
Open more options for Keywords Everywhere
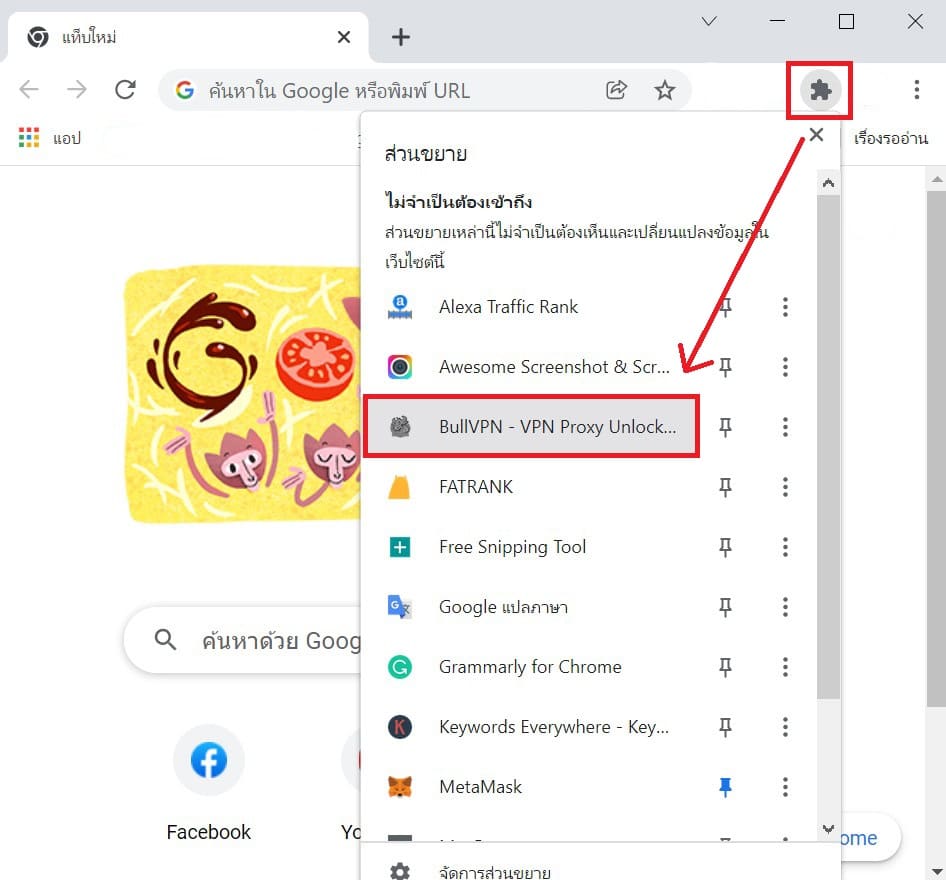[x=785, y=727]
